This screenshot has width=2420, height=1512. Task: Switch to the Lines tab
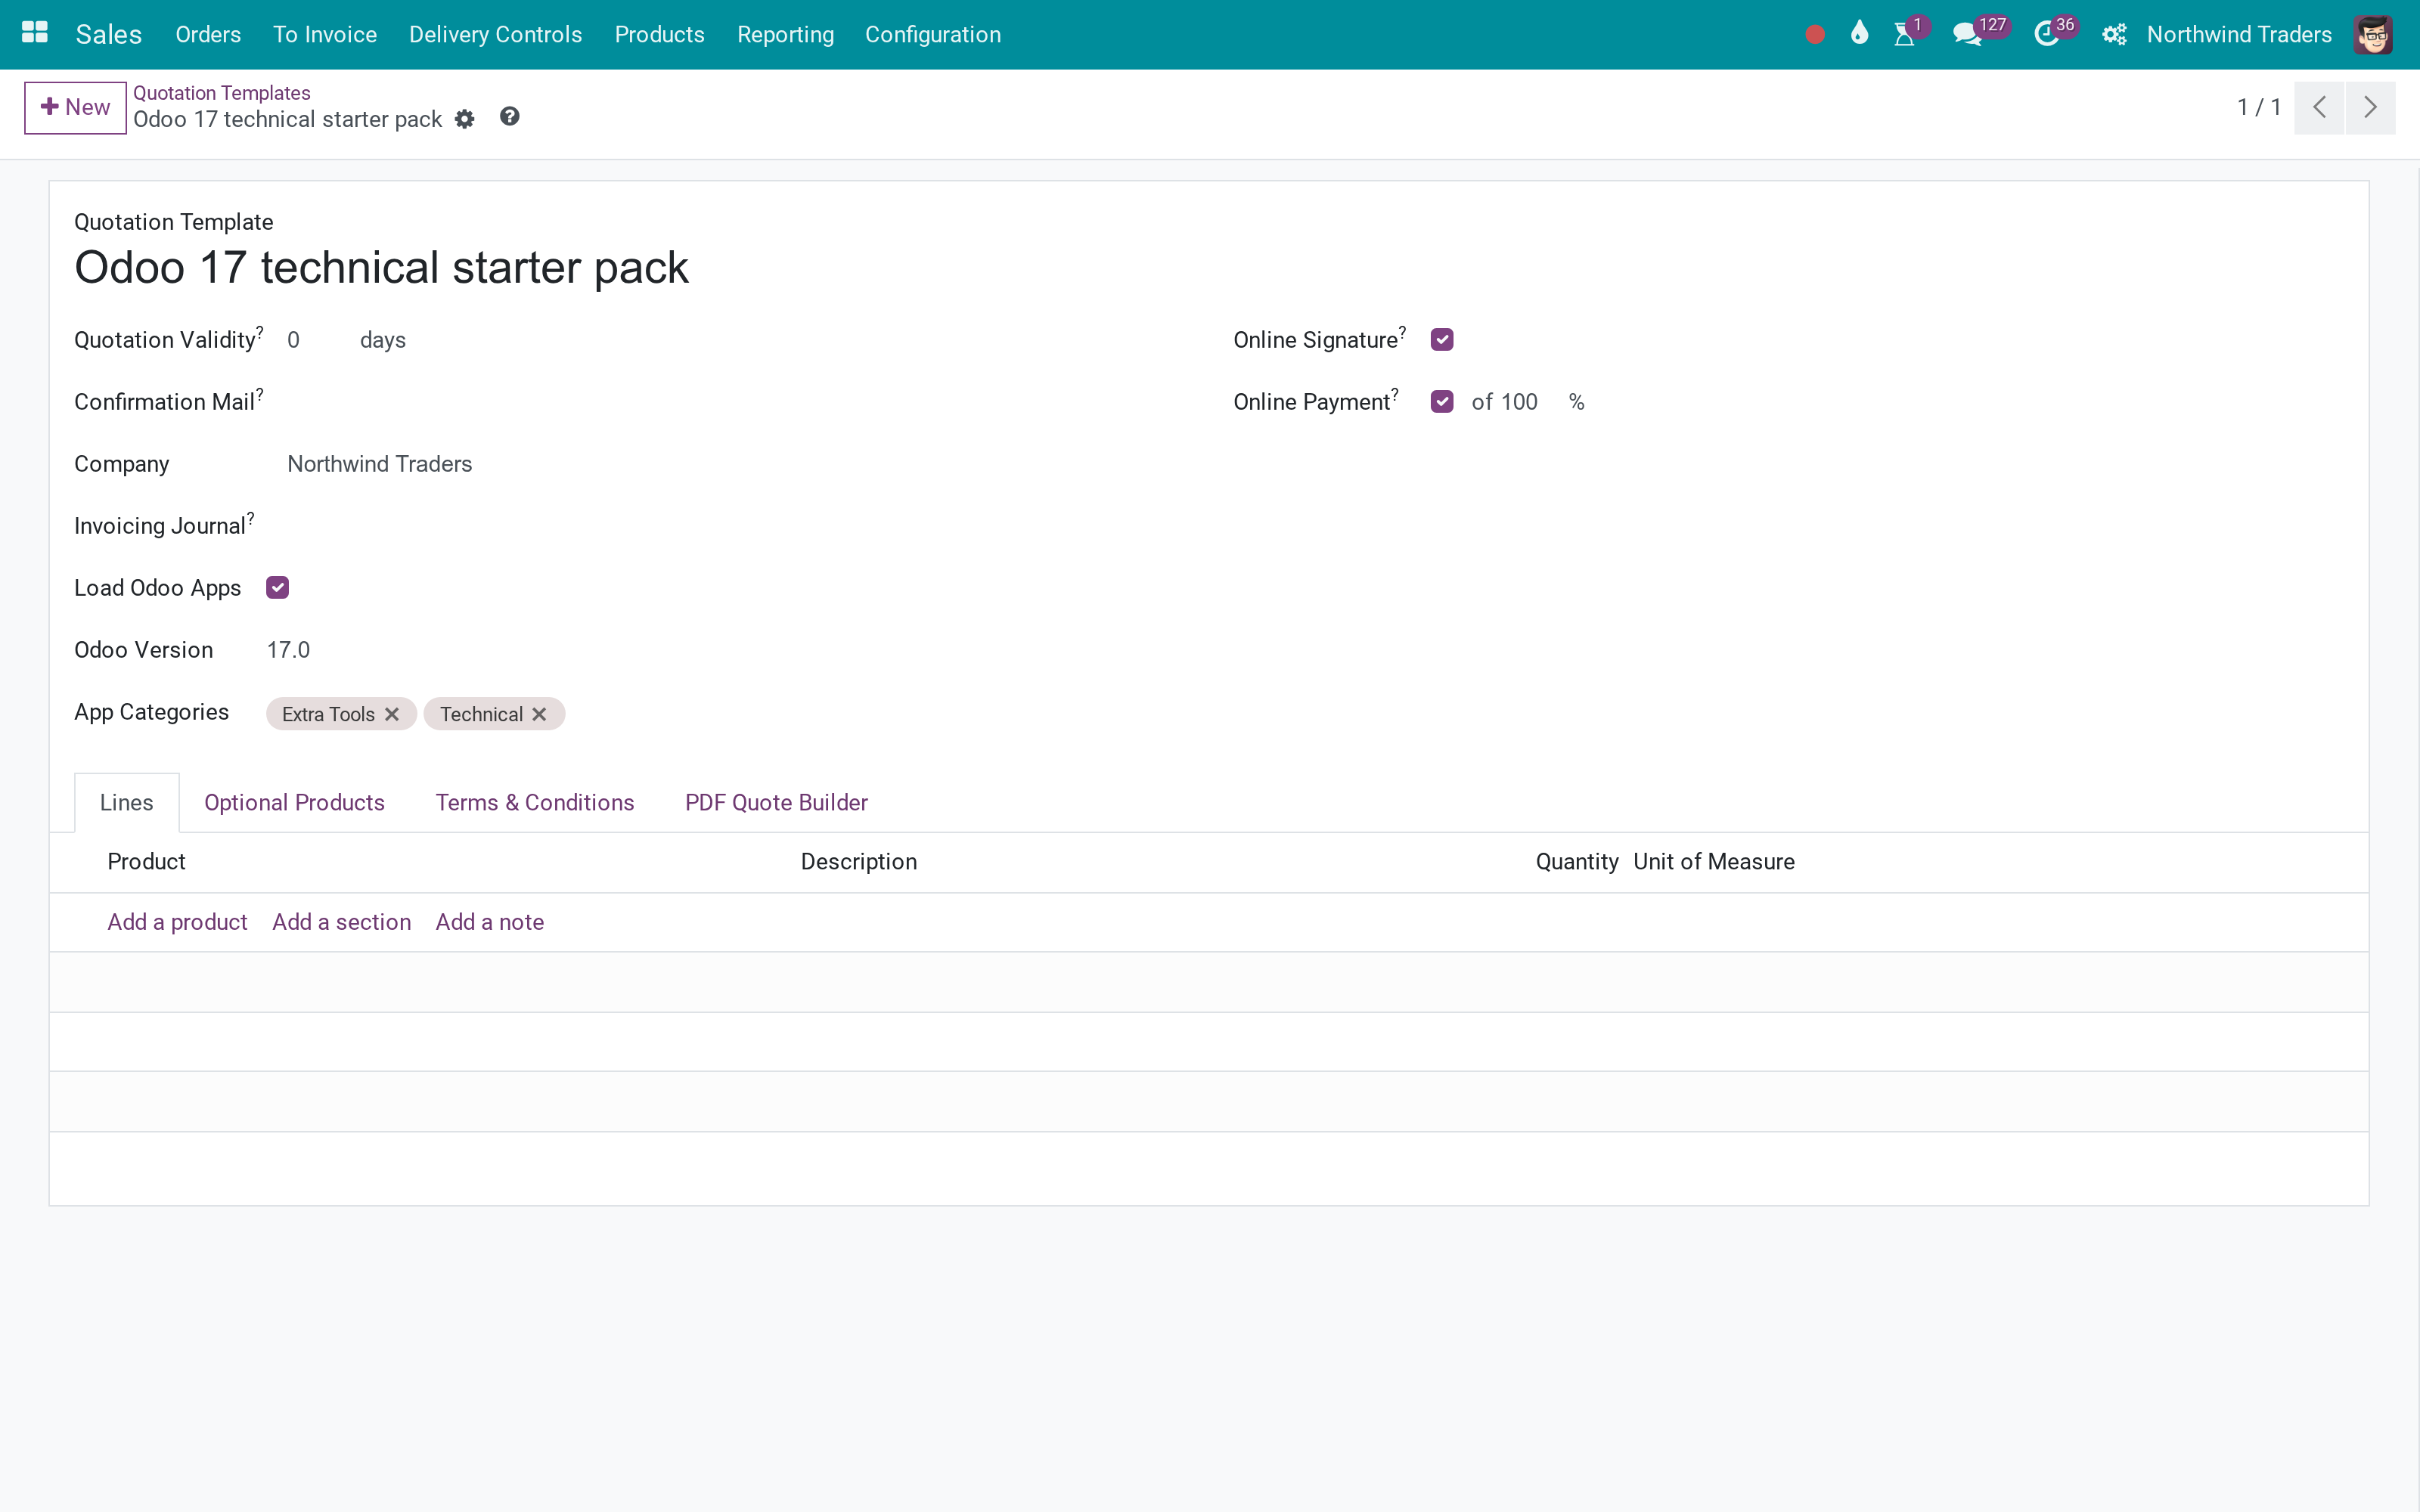click(127, 803)
